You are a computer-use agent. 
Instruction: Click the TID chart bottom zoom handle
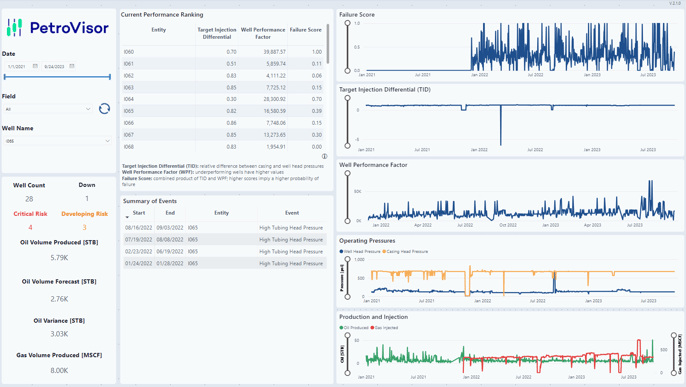click(347, 146)
